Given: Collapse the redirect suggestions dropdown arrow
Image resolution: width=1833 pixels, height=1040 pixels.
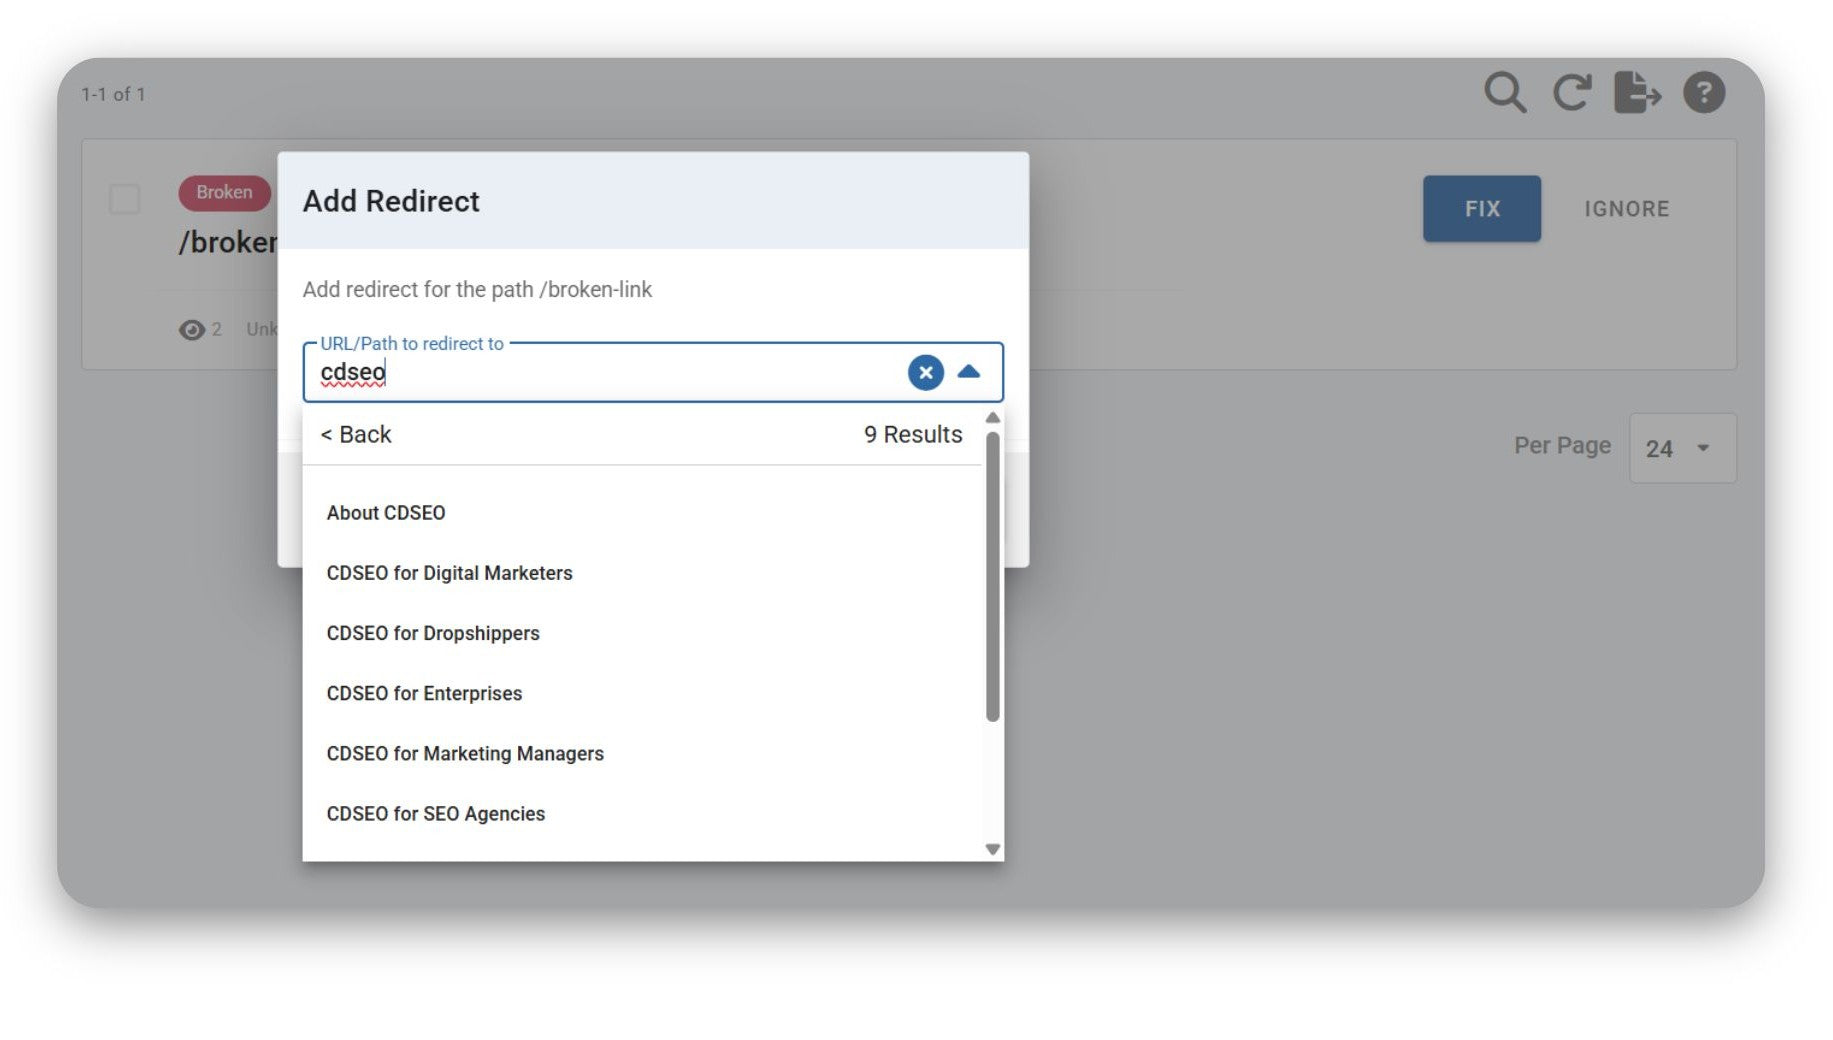Looking at the screenshot, I should (x=968, y=372).
